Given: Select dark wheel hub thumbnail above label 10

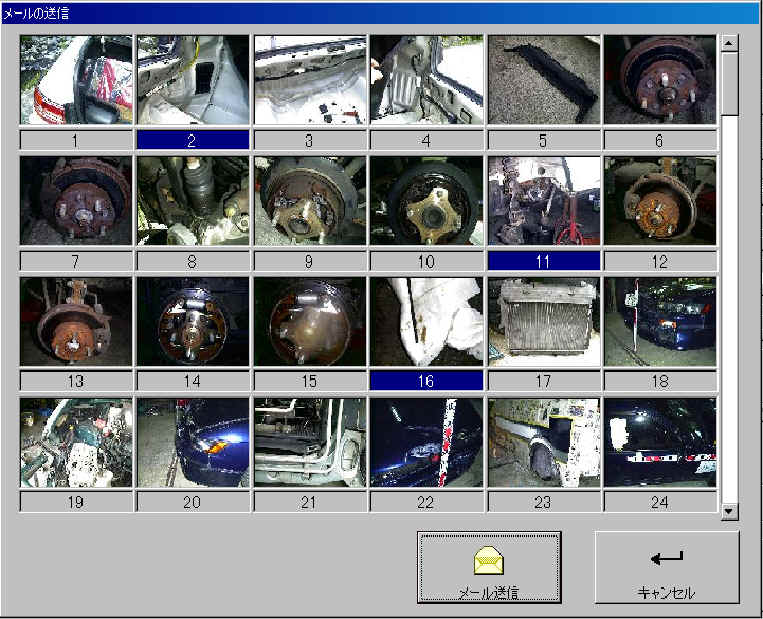Looking at the screenshot, I should pos(427,200).
